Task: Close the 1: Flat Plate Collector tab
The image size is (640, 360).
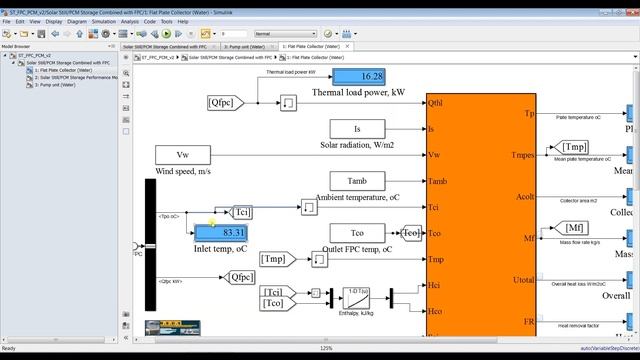Action: click(x=347, y=47)
